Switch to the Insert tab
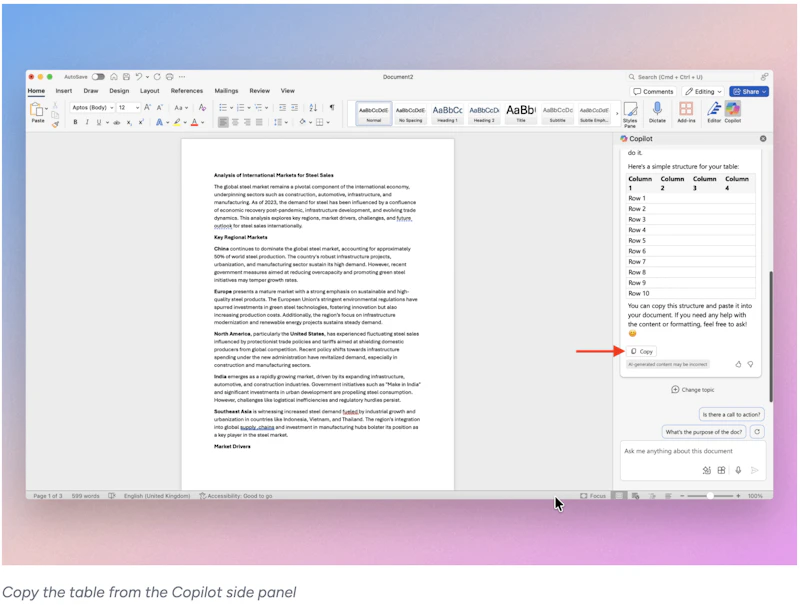This screenshot has width=800, height=605. pyautogui.click(x=64, y=91)
